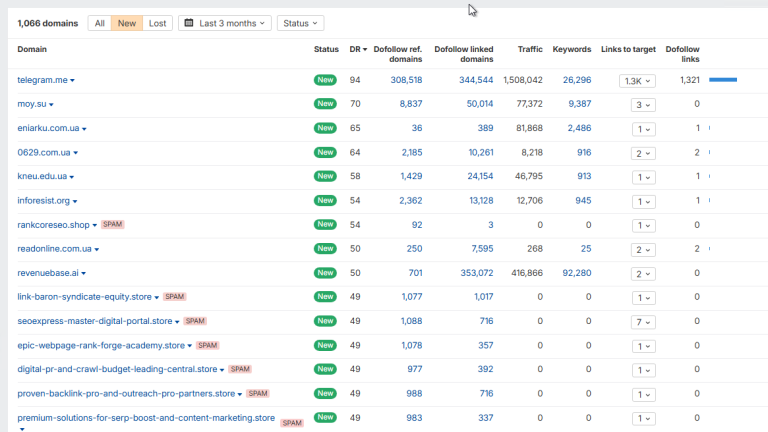Click 308,518 dofollow ref. domains value

click(406, 80)
